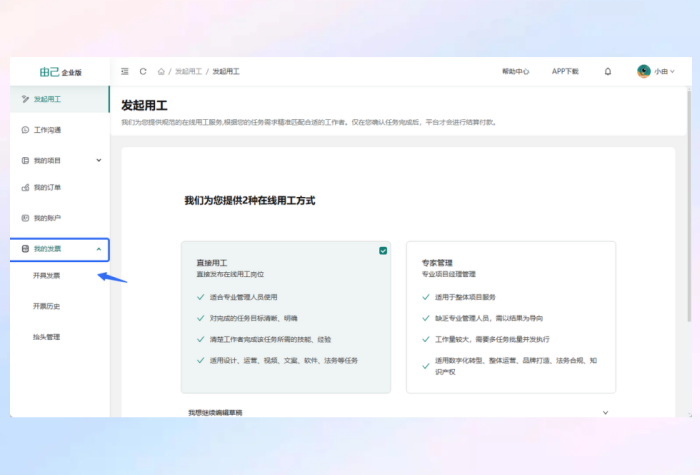Open APP下载 link

pos(565,71)
